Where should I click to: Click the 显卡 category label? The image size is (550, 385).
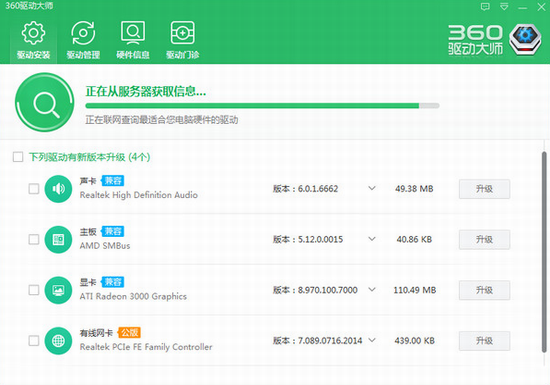(x=88, y=282)
